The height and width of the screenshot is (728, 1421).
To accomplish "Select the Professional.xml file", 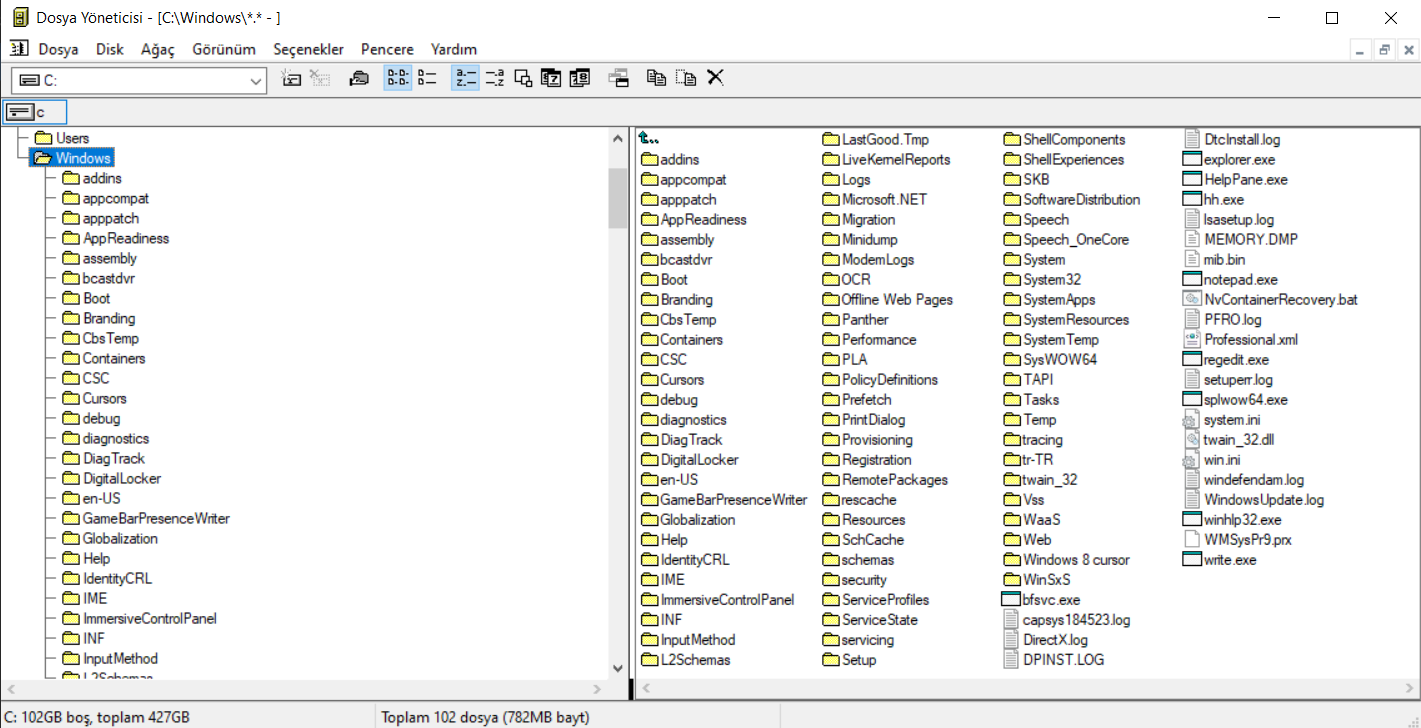I will pyautogui.click(x=1240, y=340).
